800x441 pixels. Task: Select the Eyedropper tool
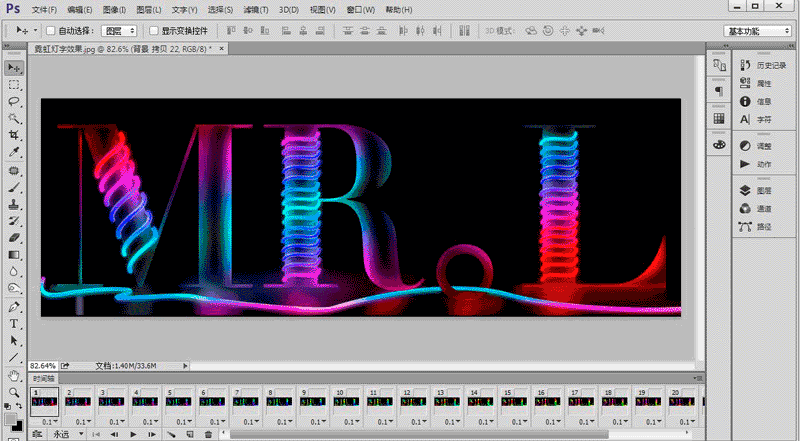click(x=14, y=152)
